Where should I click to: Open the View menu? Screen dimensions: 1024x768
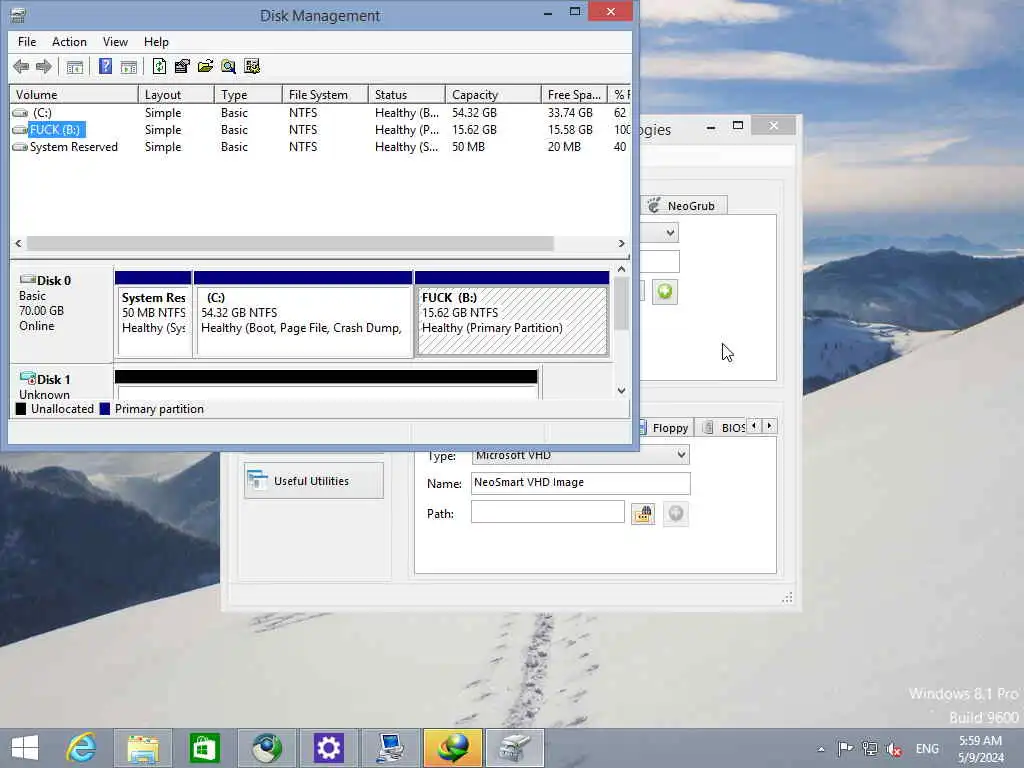coord(115,42)
